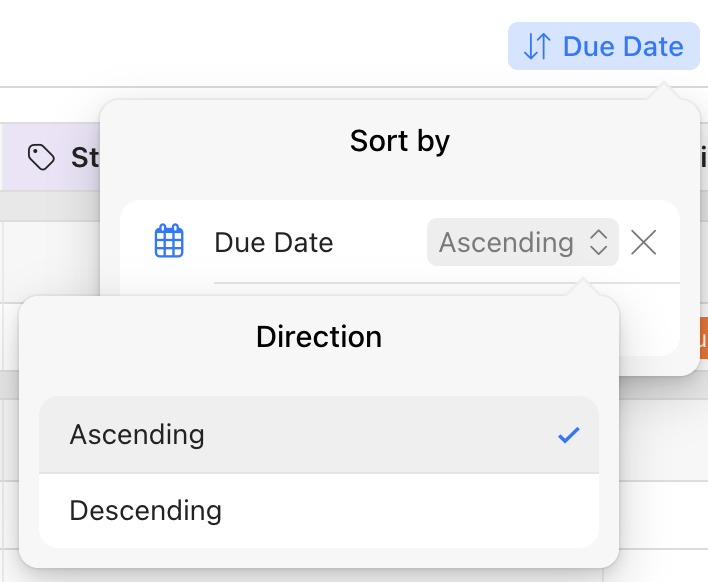Remove the Due Date sort with the X
Screen dimensions: 708x582
click(x=644, y=242)
